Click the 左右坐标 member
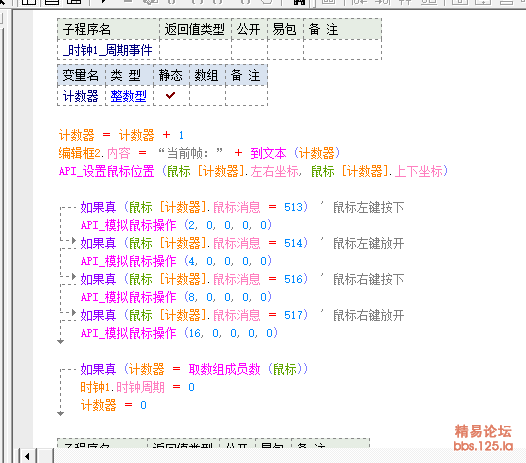This screenshot has height=463, width=526. [x=274, y=171]
